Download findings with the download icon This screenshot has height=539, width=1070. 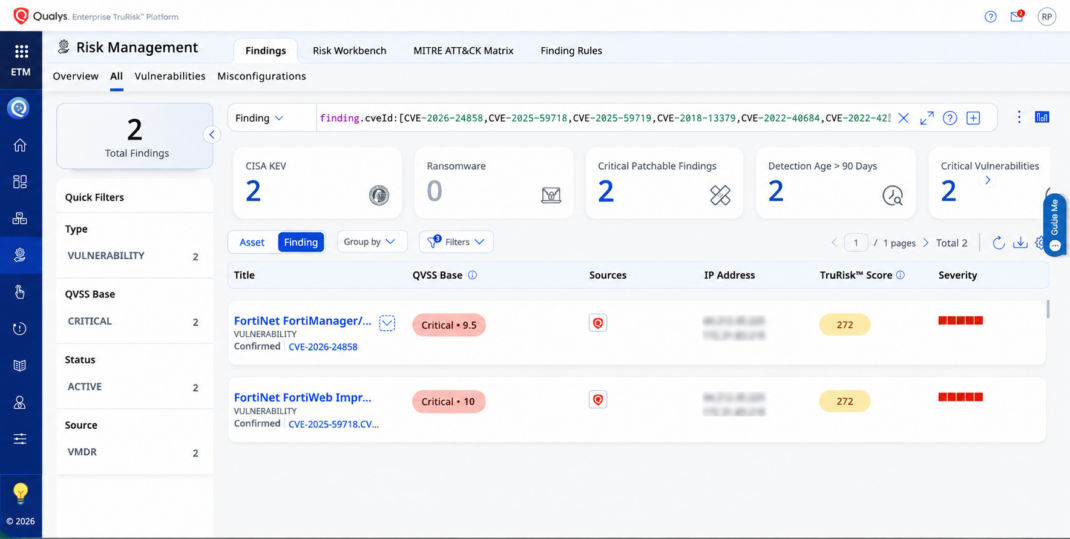click(1020, 242)
